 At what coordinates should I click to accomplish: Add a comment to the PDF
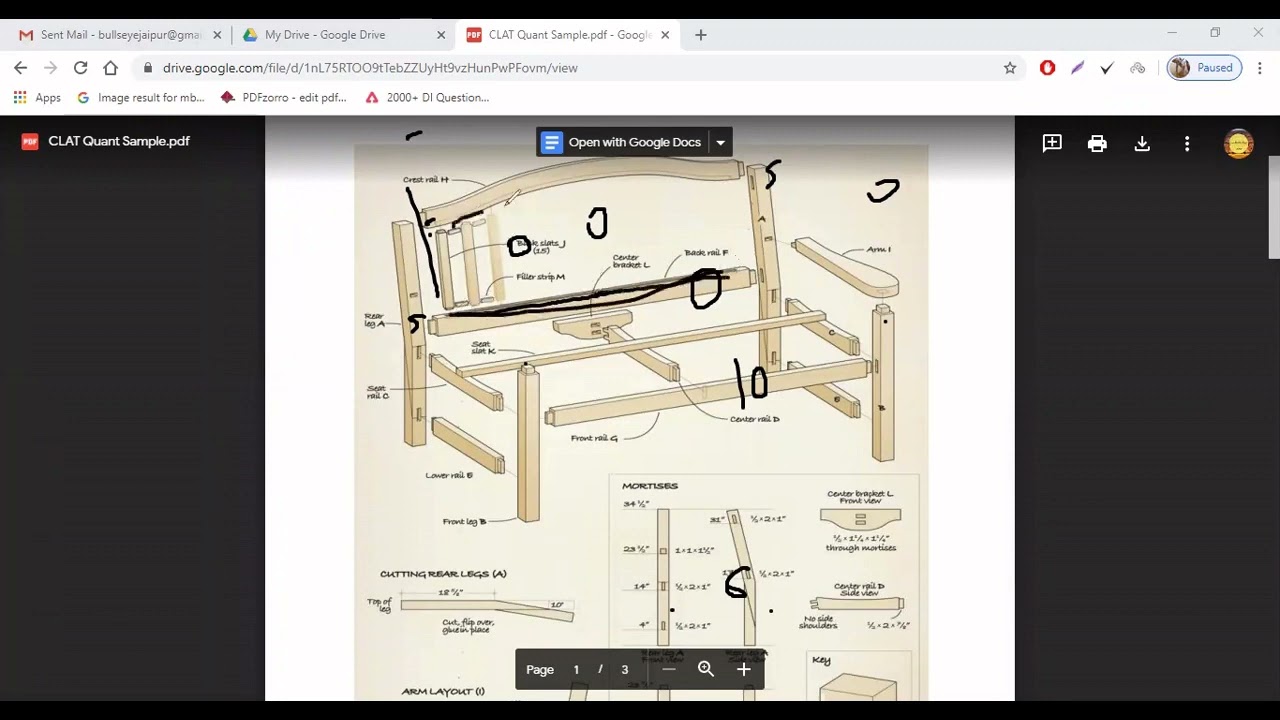point(1052,143)
